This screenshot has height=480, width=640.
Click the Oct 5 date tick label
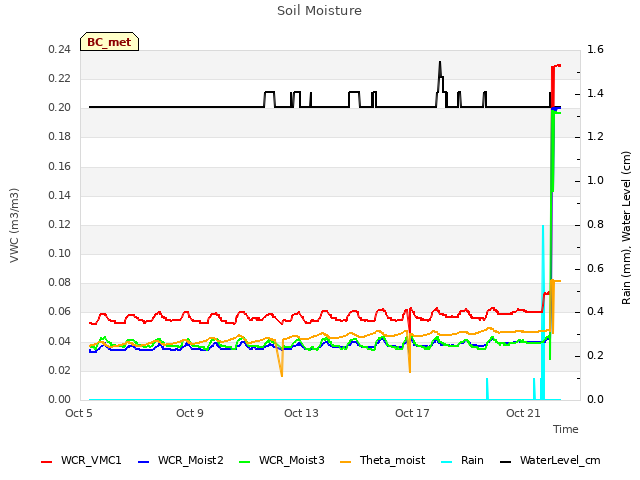tap(79, 413)
